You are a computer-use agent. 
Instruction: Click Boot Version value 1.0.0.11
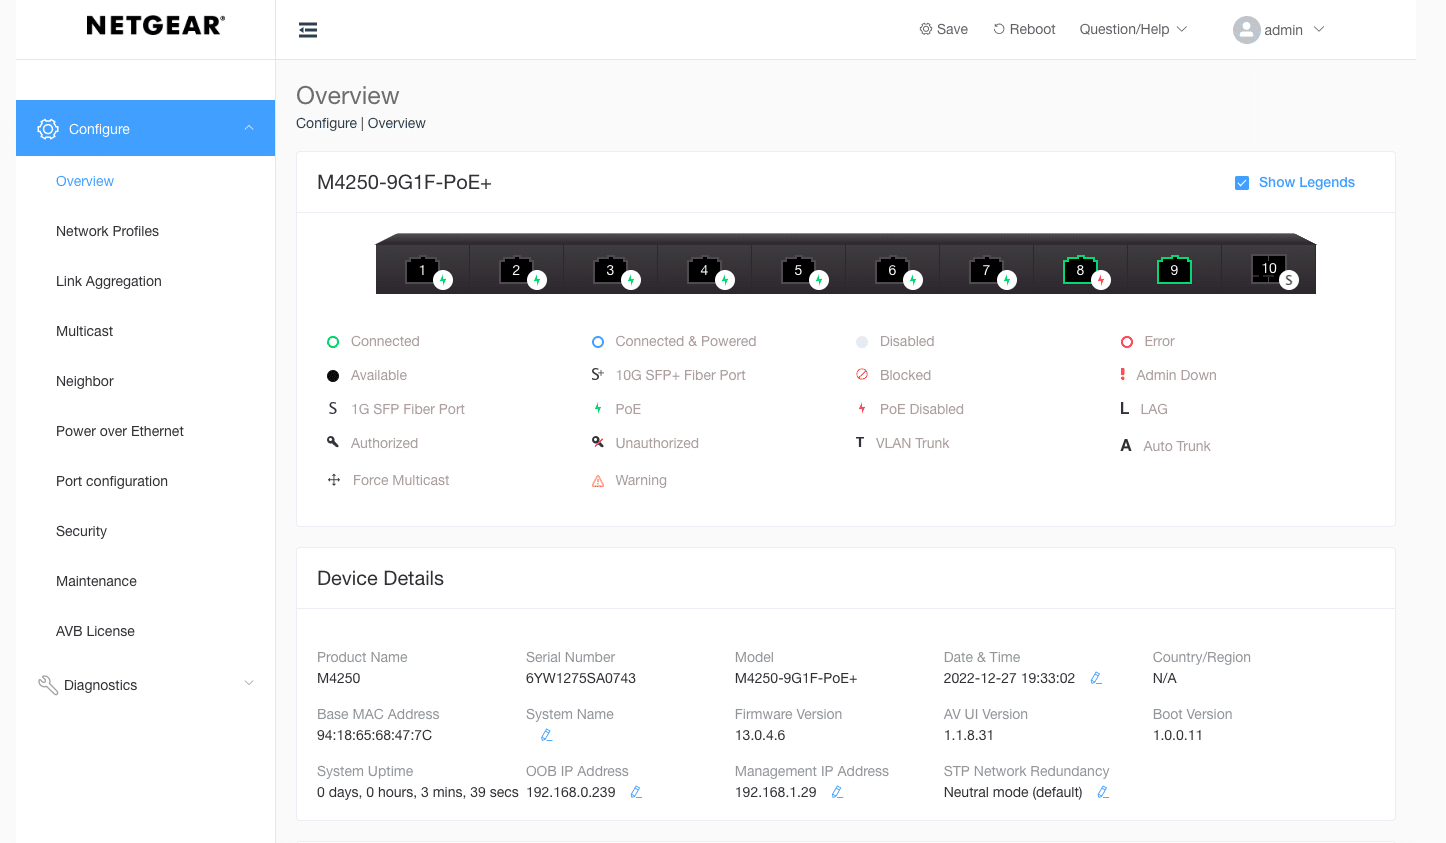coord(1177,735)
